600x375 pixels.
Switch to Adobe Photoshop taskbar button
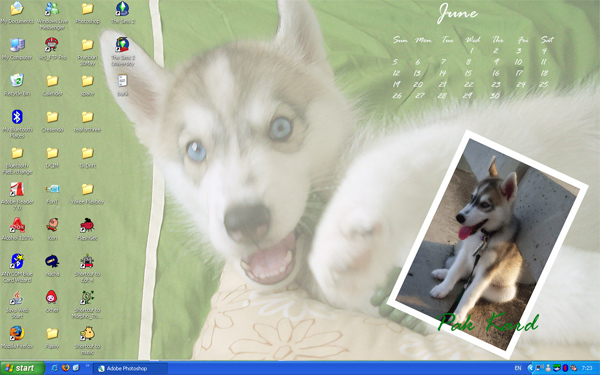click(130, 368)
